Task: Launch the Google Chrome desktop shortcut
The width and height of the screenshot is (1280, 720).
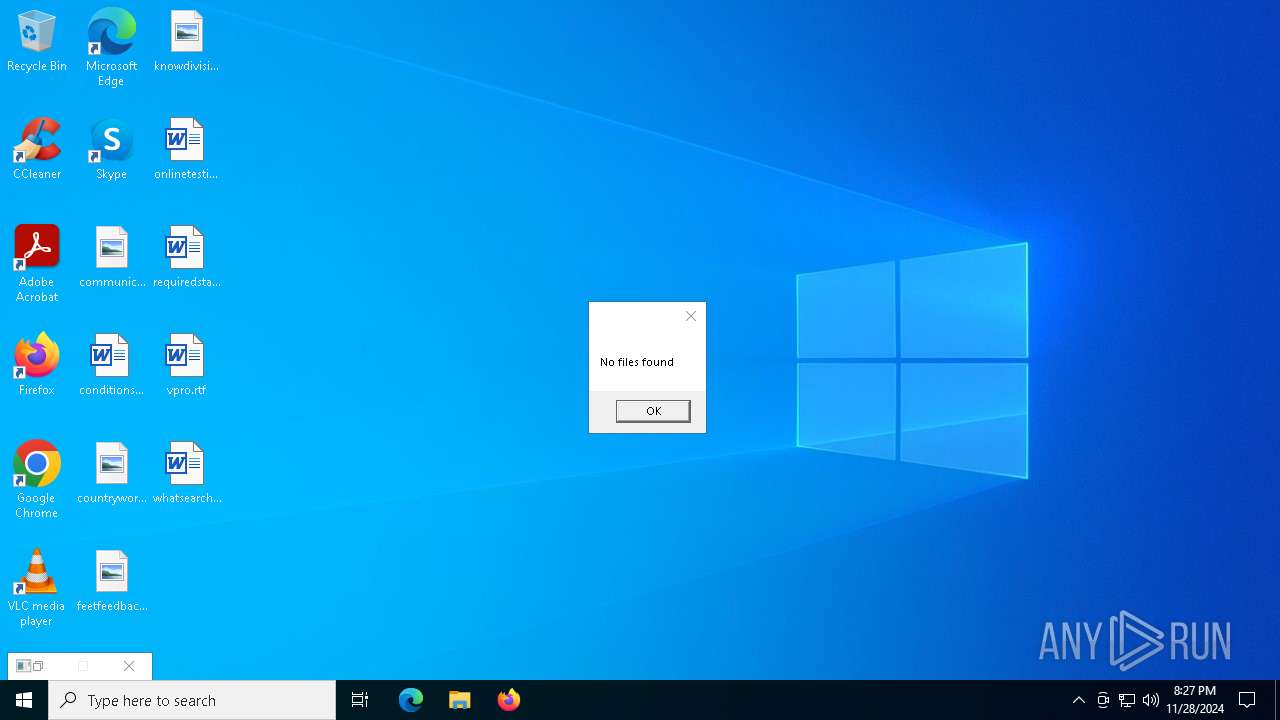Action: coord(37,480)
